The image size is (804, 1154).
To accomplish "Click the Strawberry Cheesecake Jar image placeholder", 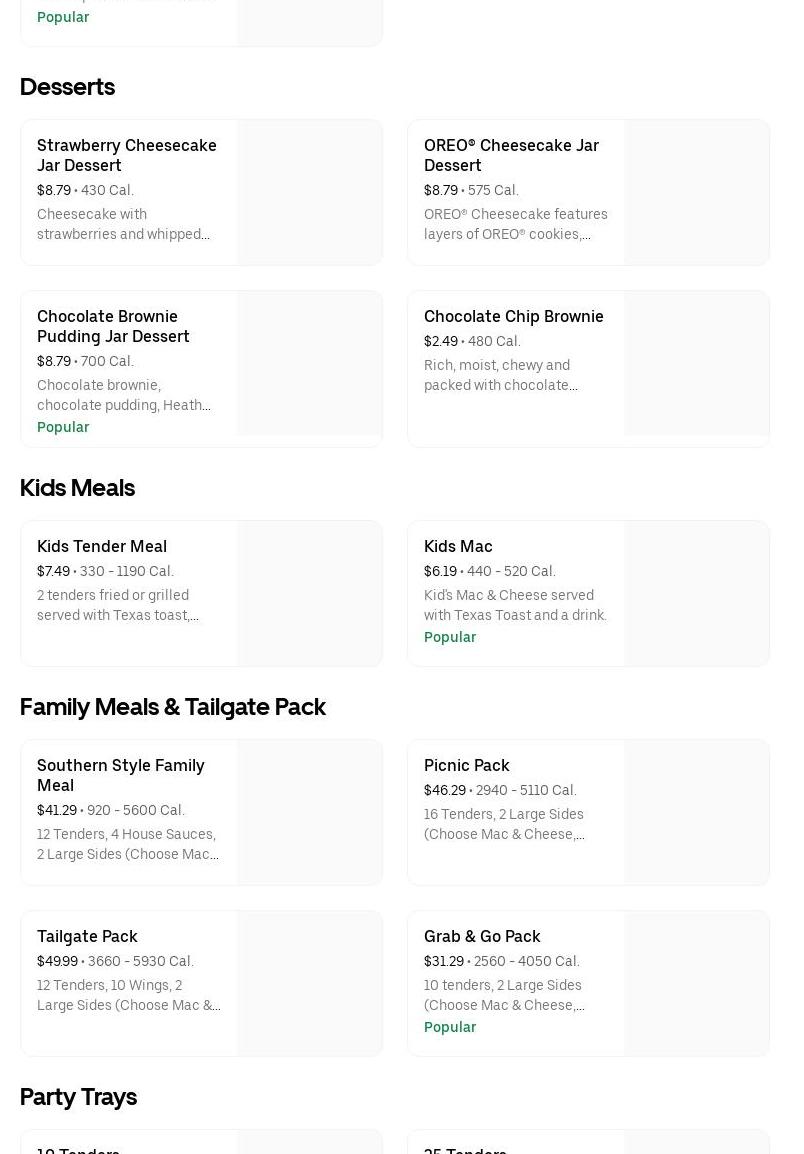I will [x=310, y=193].
